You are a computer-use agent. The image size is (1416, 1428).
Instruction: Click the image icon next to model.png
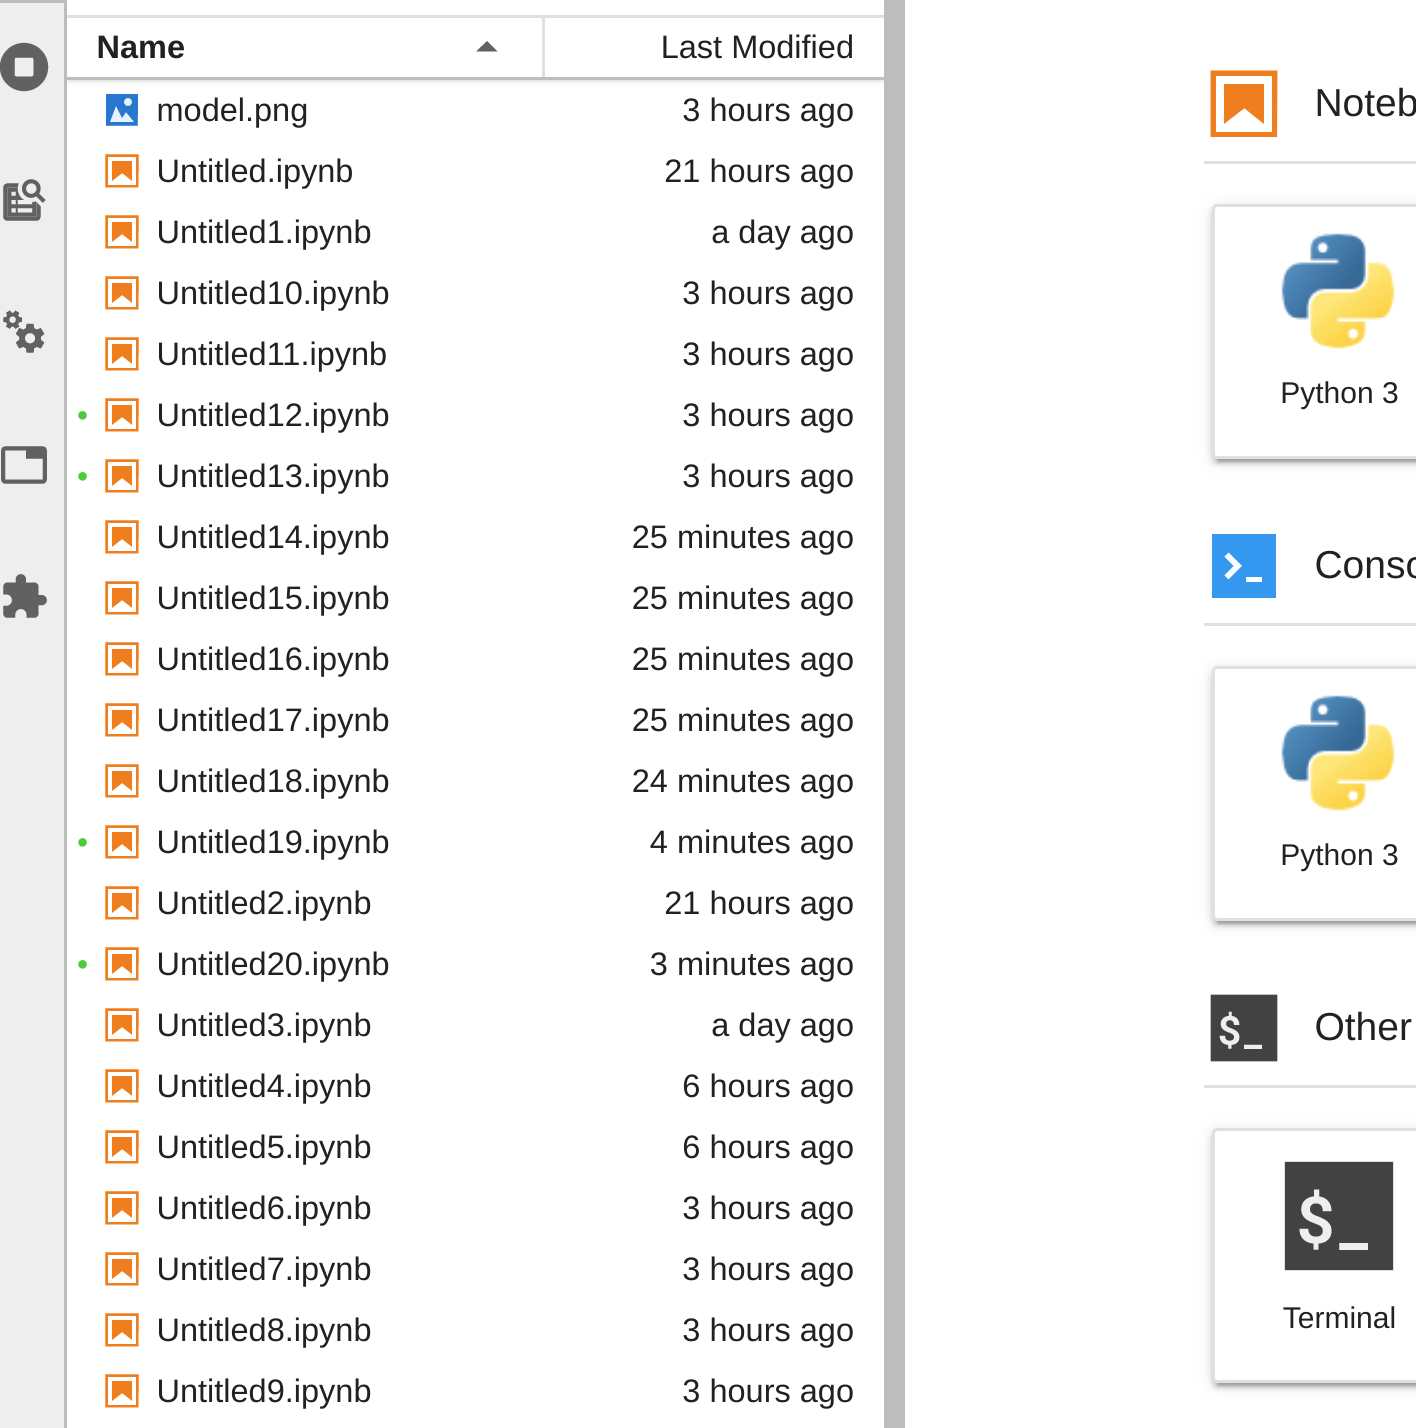(x=121, y=110)
